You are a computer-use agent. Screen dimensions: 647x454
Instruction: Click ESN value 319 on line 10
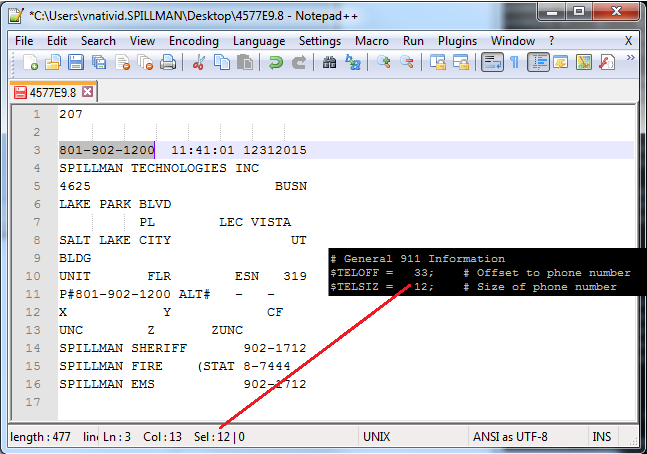295,276
